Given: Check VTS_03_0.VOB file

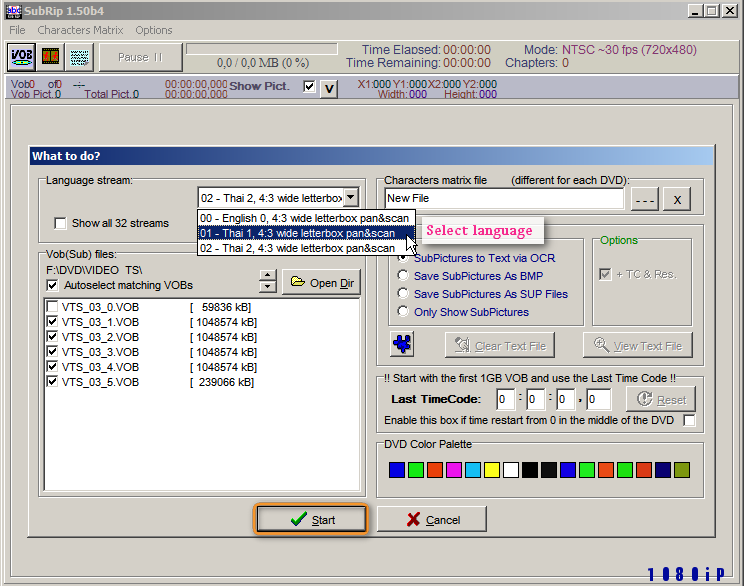Looking at the screenshot, I should (52, 307).
